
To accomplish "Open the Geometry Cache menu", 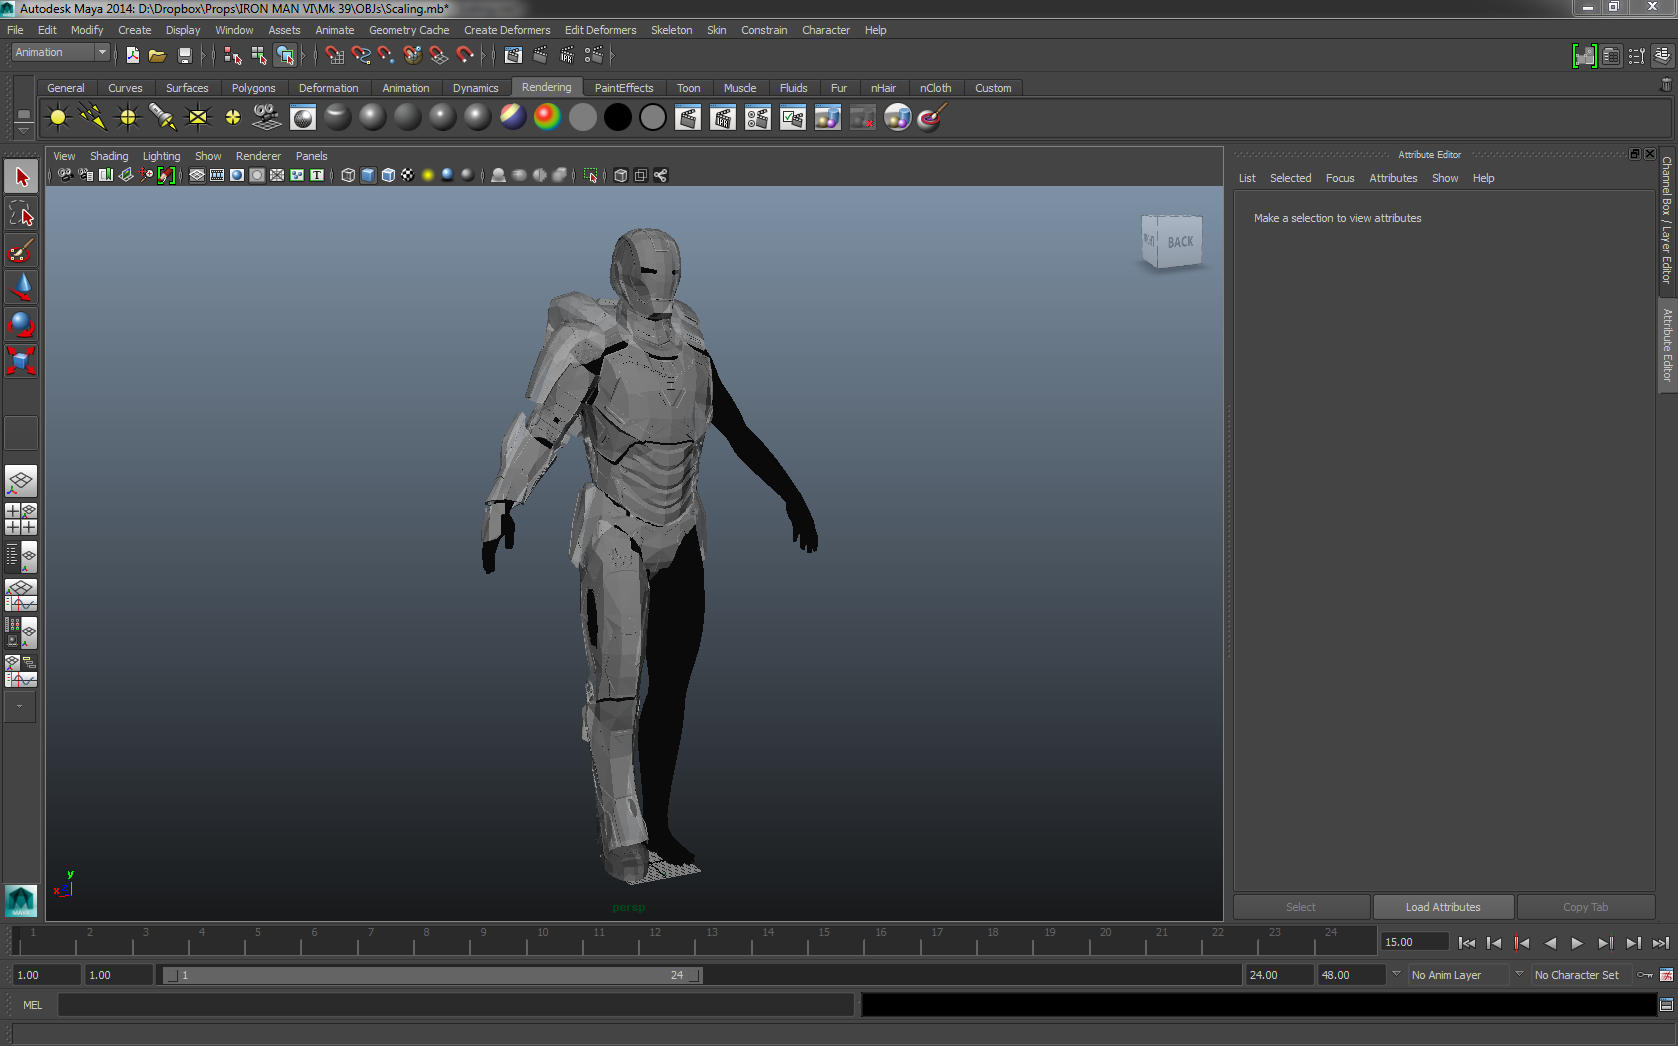I will [409, 30].
